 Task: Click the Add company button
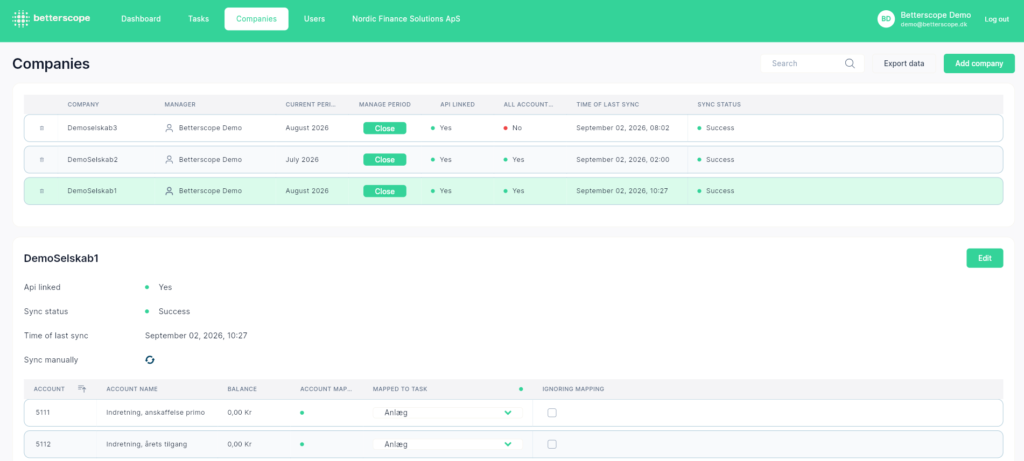coord(979,63)
